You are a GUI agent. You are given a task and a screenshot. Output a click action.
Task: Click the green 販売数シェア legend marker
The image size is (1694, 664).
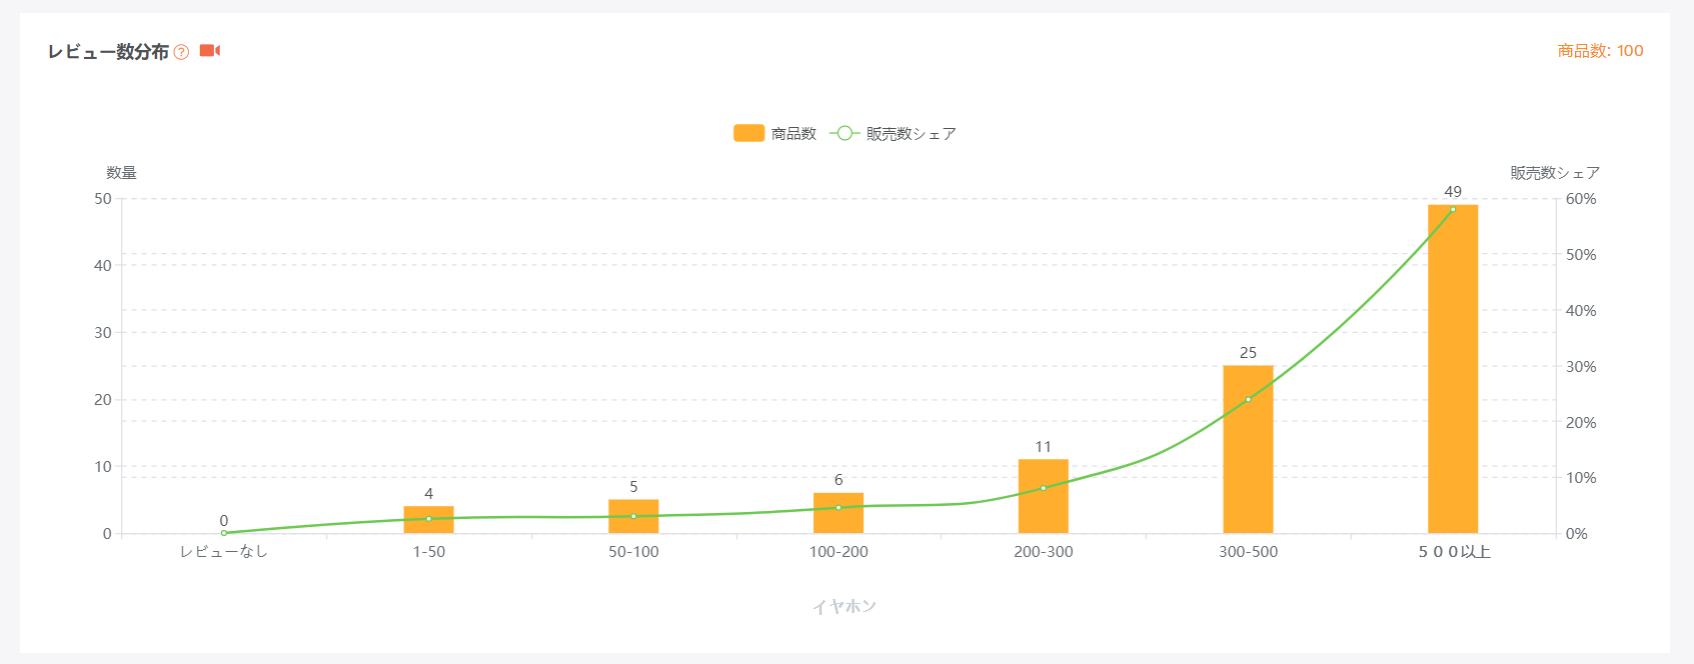(844, 133)
